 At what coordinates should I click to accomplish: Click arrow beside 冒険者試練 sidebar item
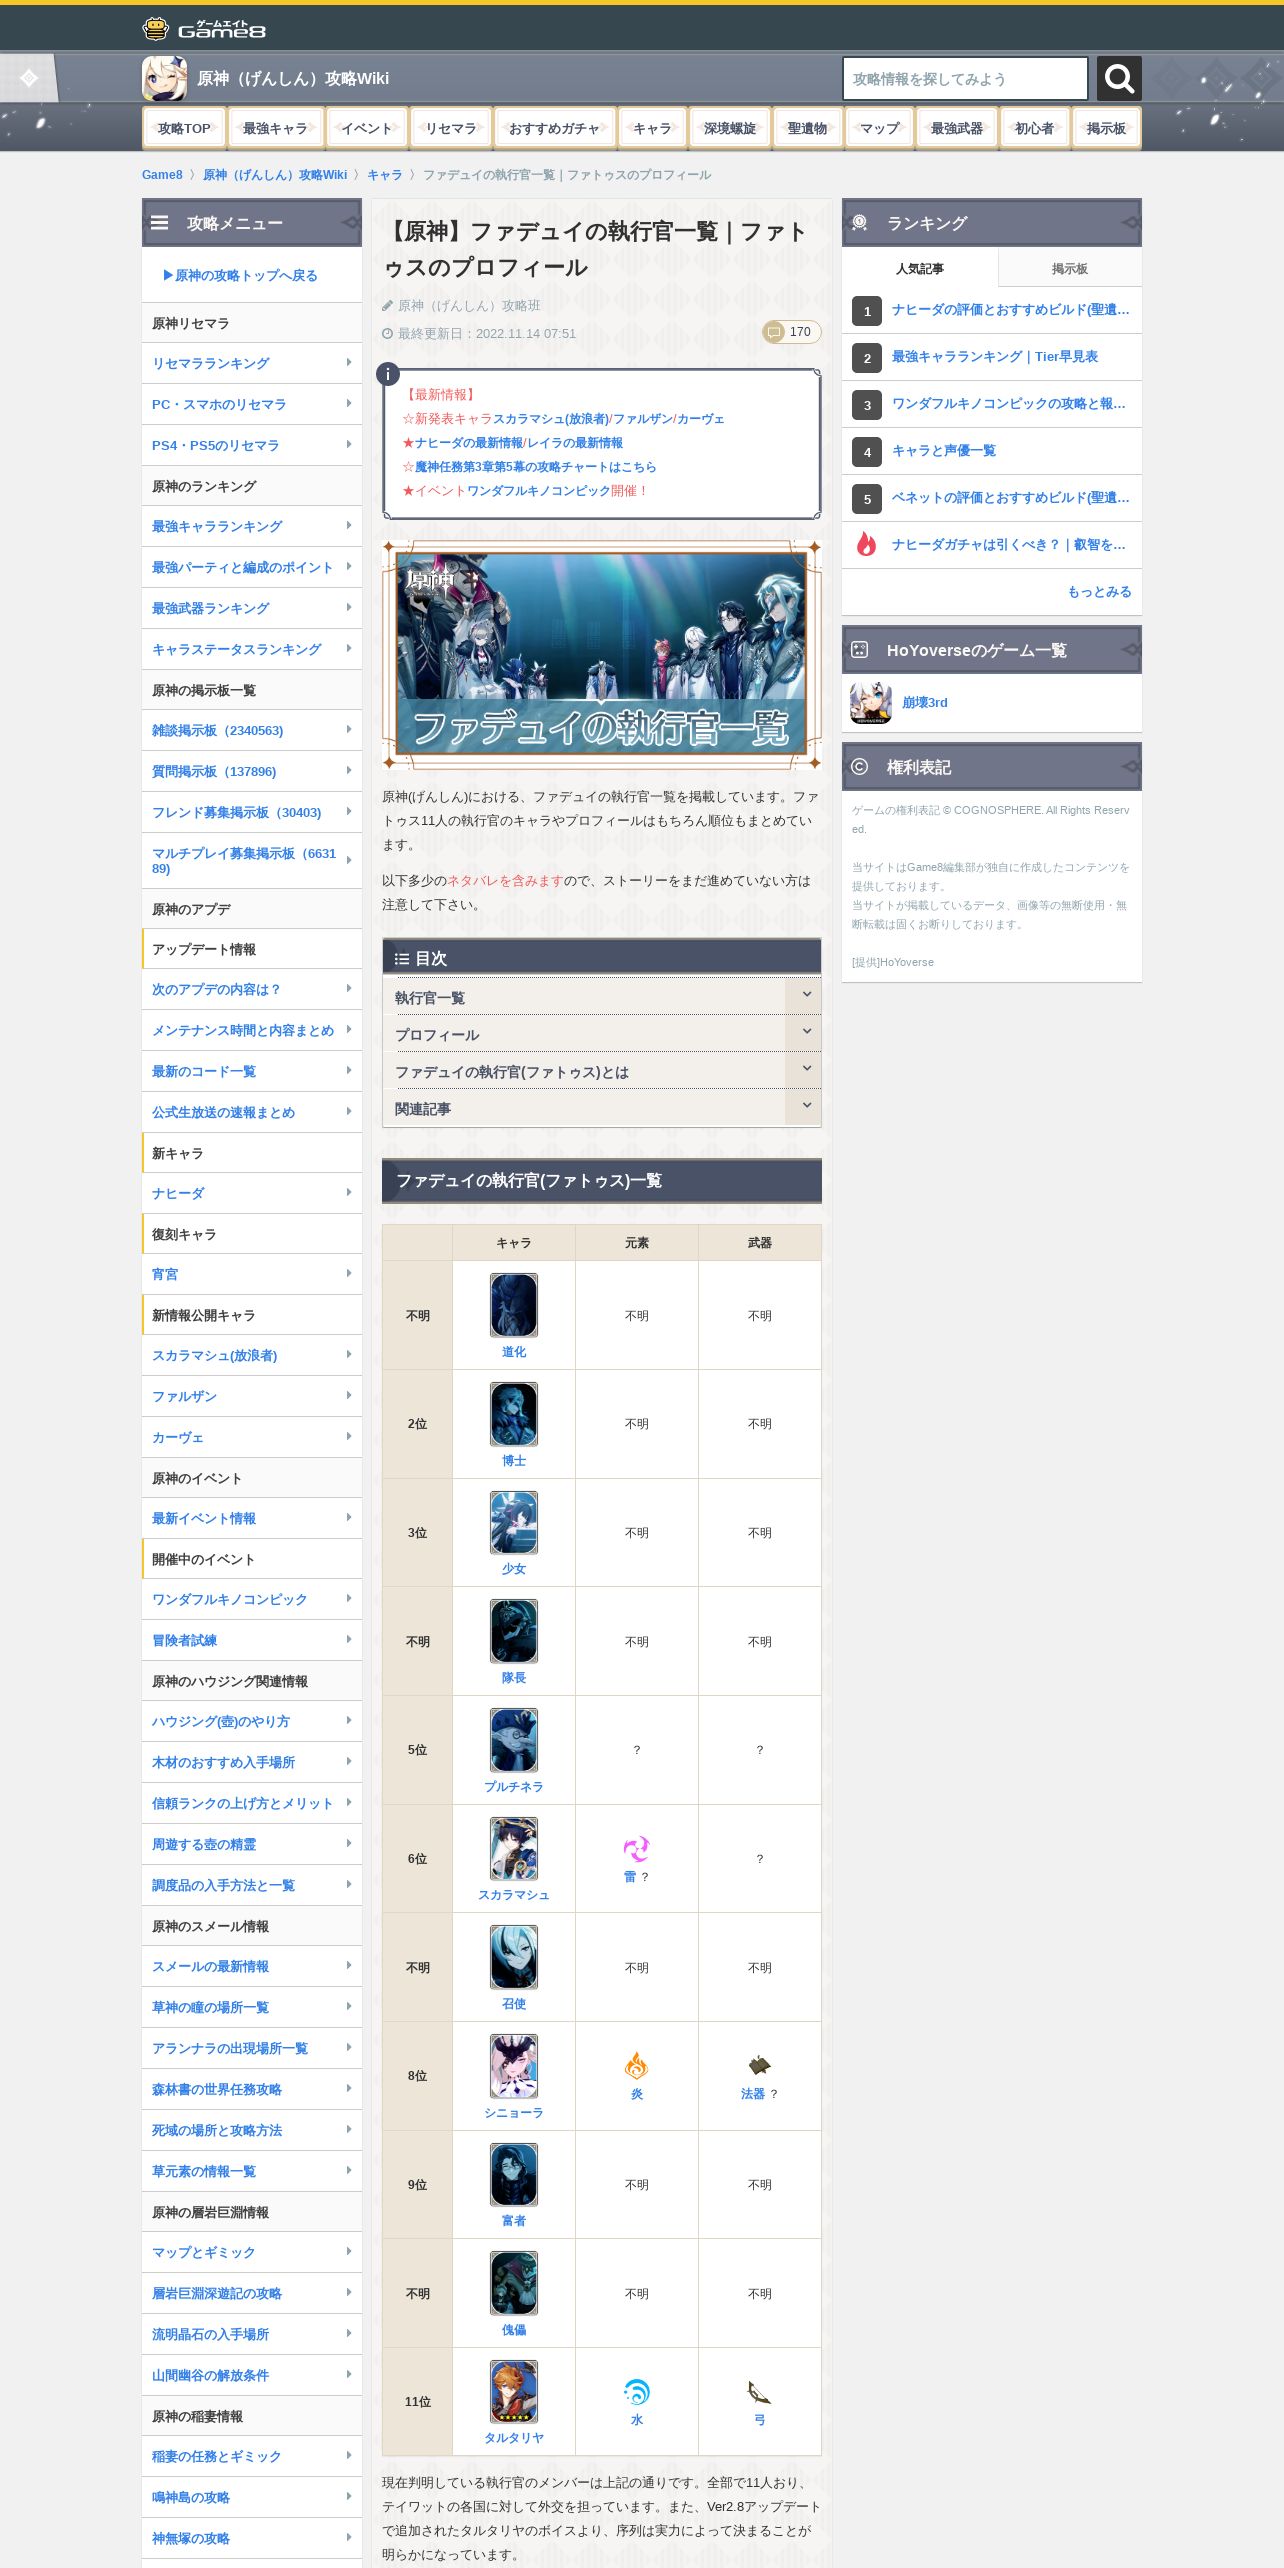click(349, 1640)
